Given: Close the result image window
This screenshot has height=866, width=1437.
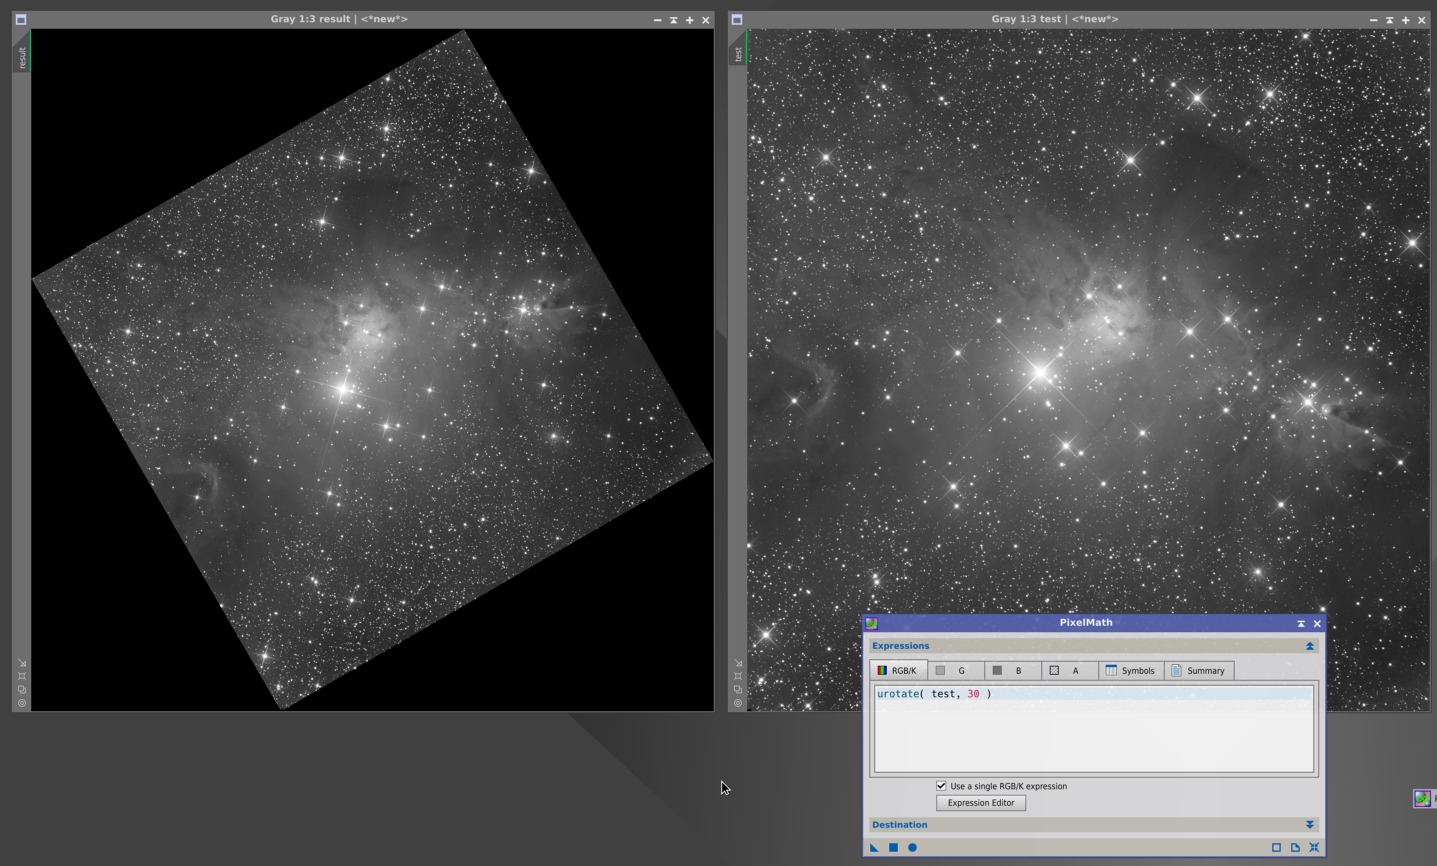Looking at the screenshot, I should click(x=706, y=20).
